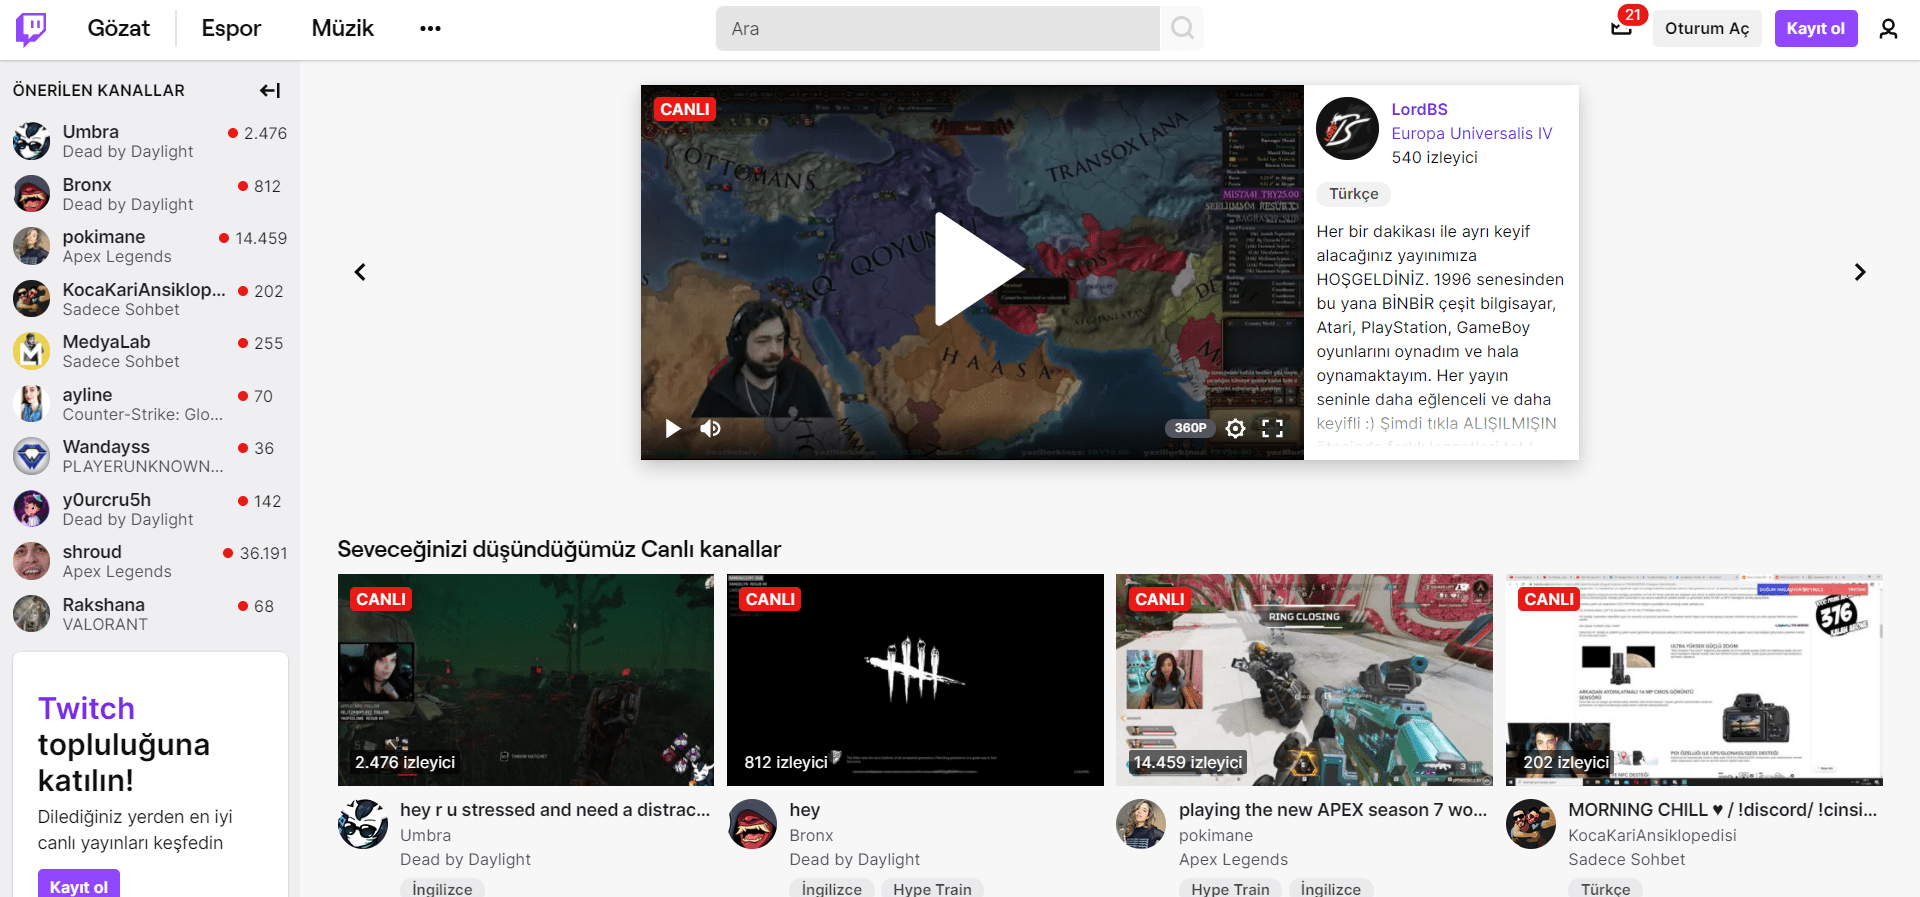The image size is (1920, 897).
Task: Open the notifications inbox with 21 badge
Action: (x=1622, y=28)
